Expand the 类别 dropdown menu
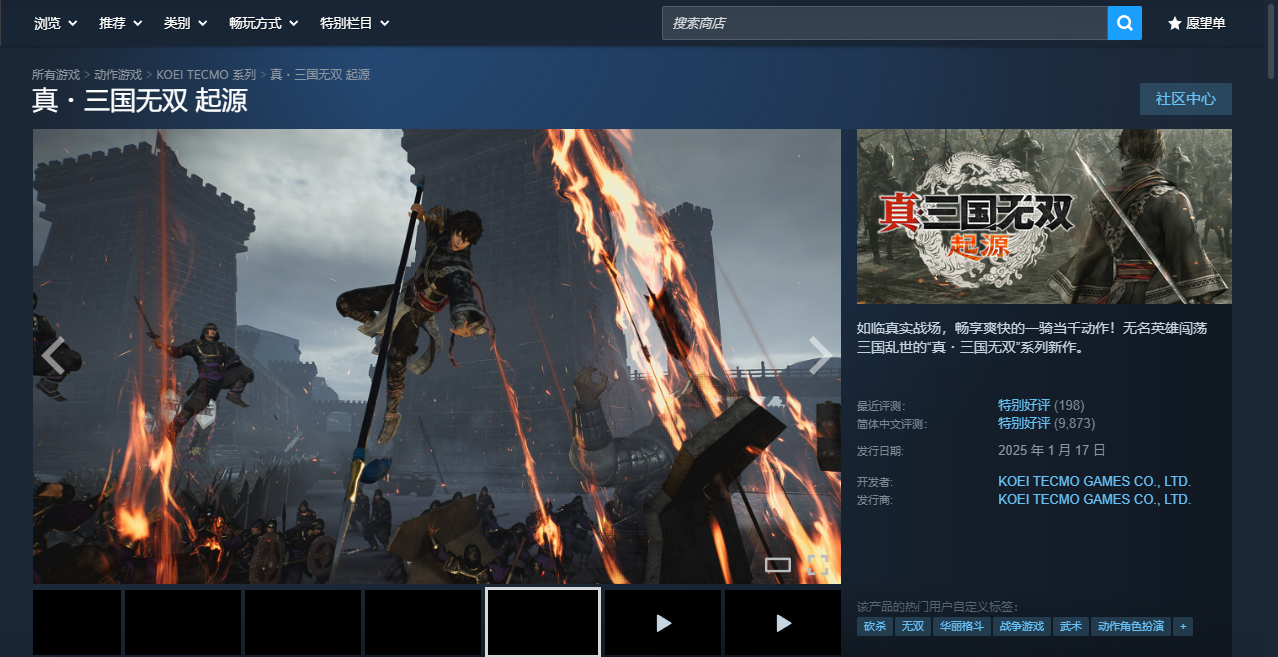1278x657 pixels. [185, 23]
